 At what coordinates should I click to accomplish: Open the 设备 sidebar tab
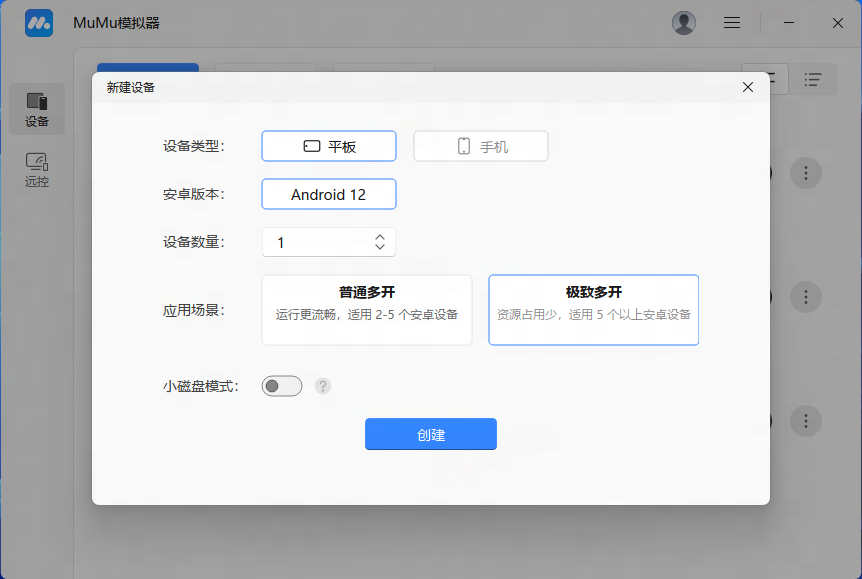pos(37,110)
